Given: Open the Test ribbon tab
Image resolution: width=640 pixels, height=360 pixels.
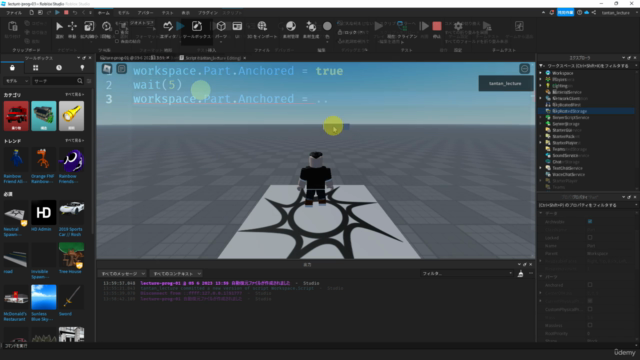Looking at the screenshot, I should [x=167, y=13].
